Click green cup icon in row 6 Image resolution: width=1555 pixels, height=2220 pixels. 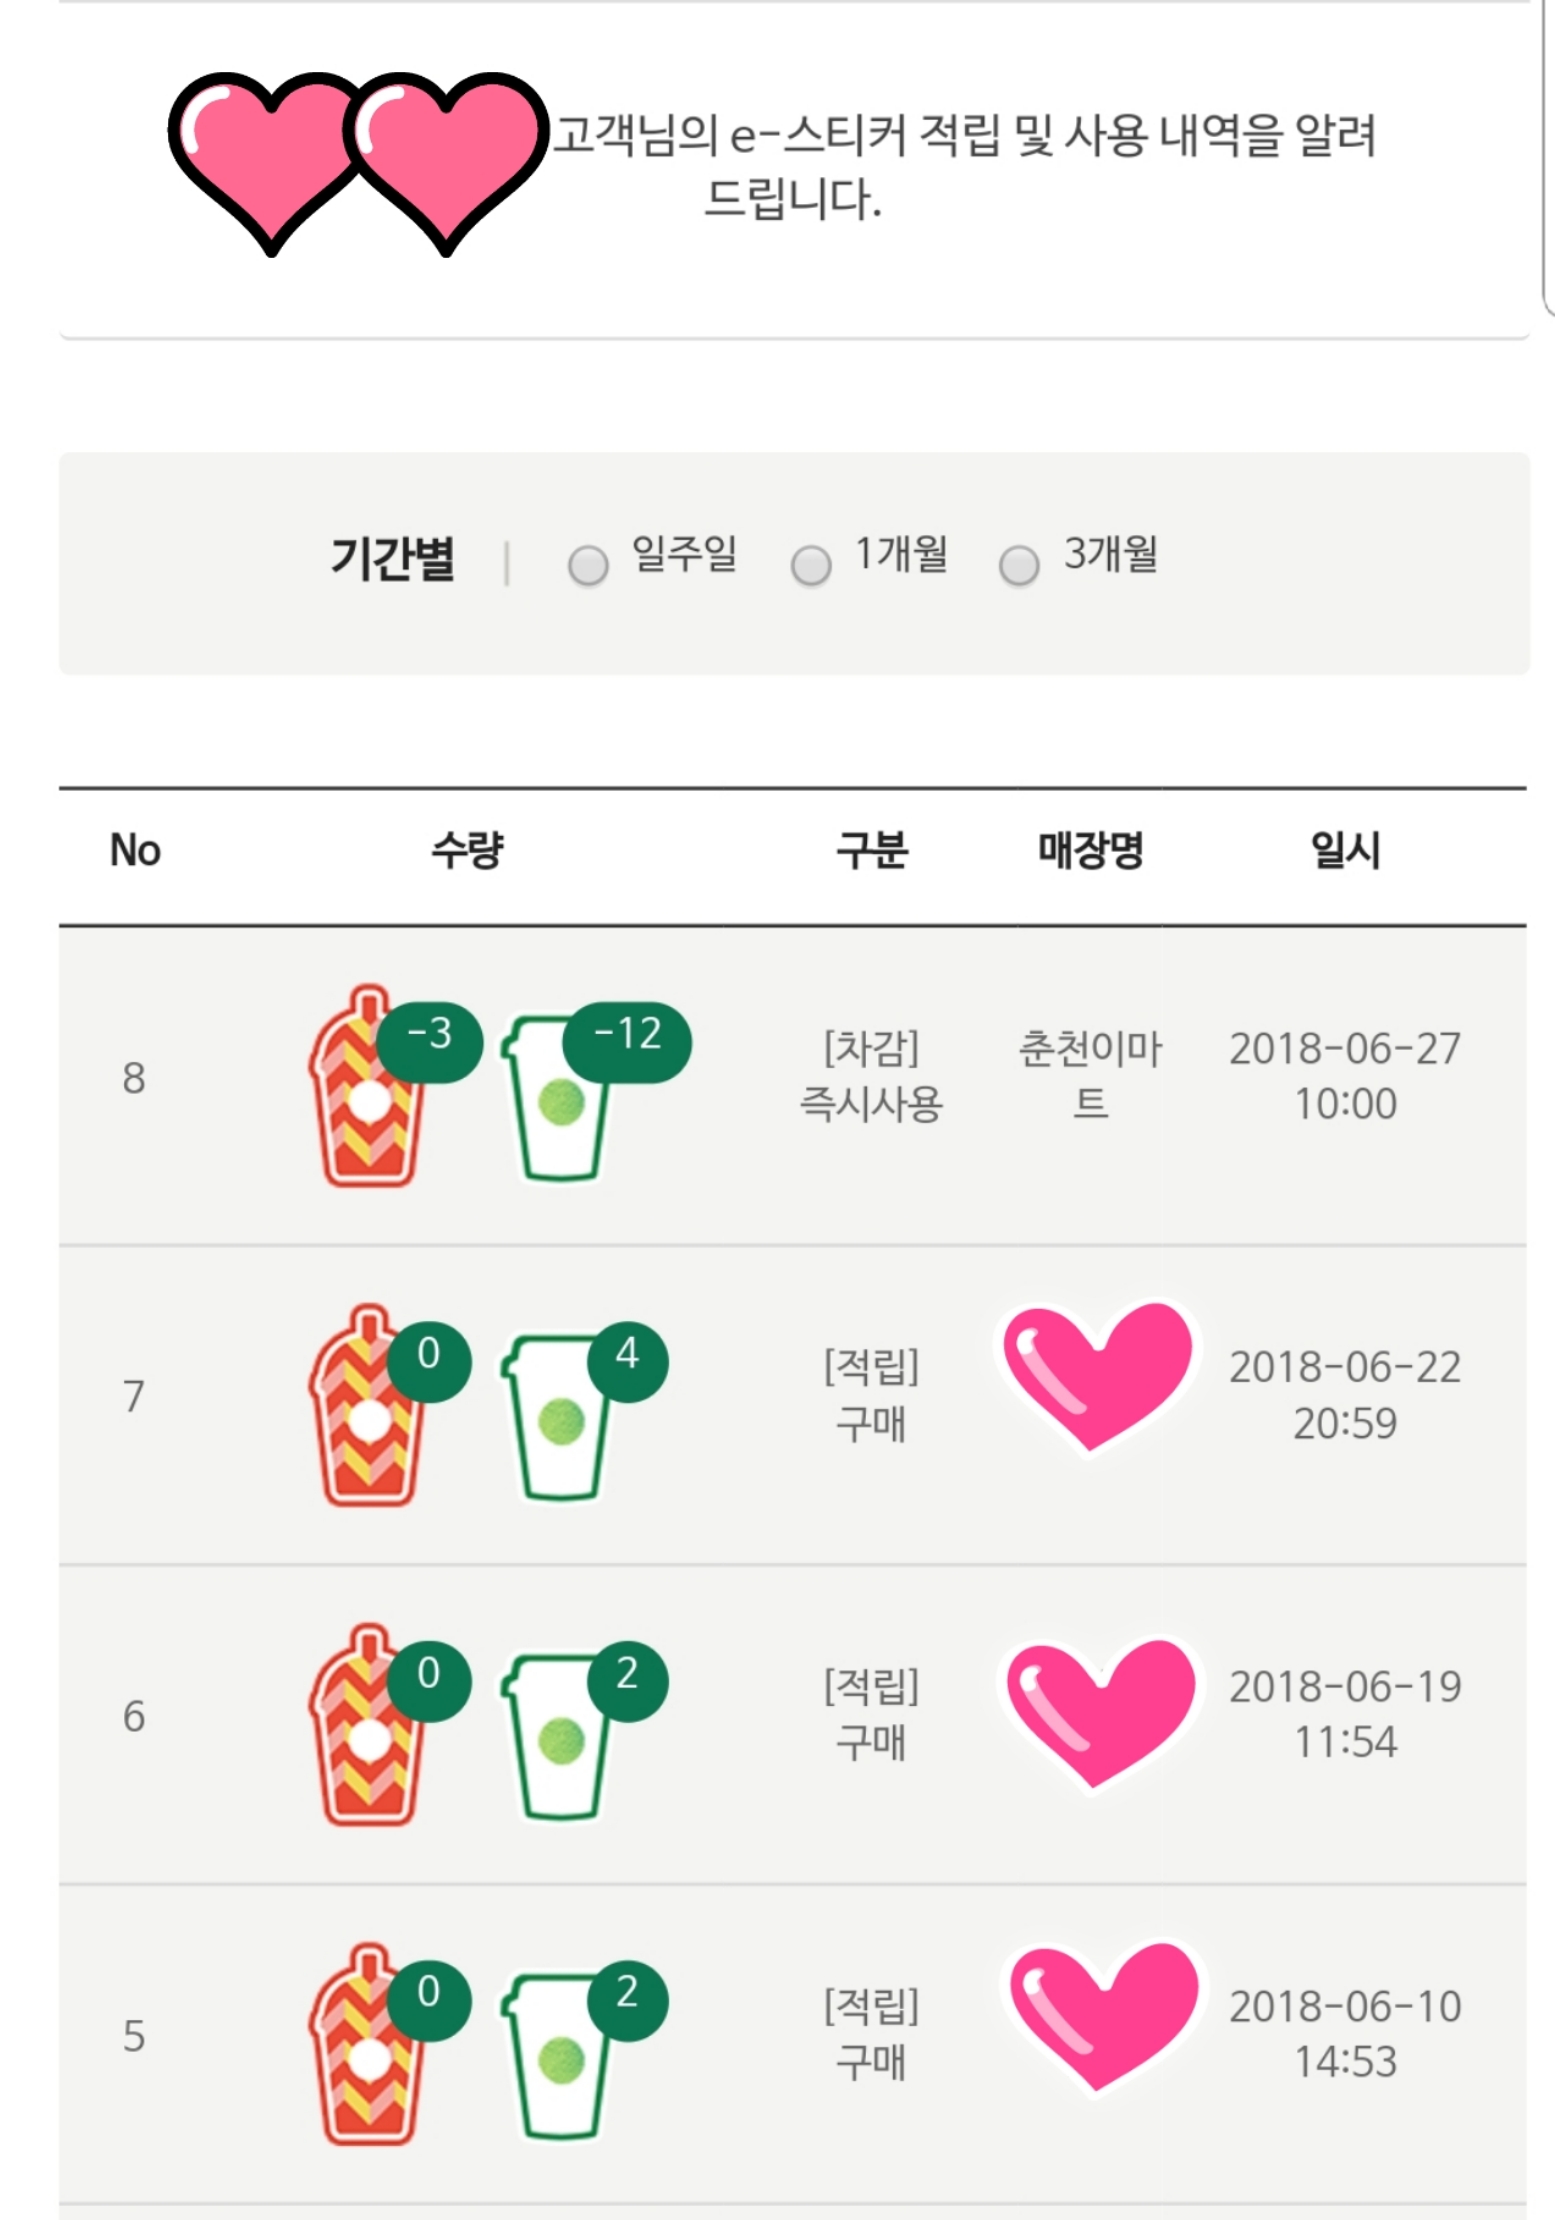coord(558,1736)
